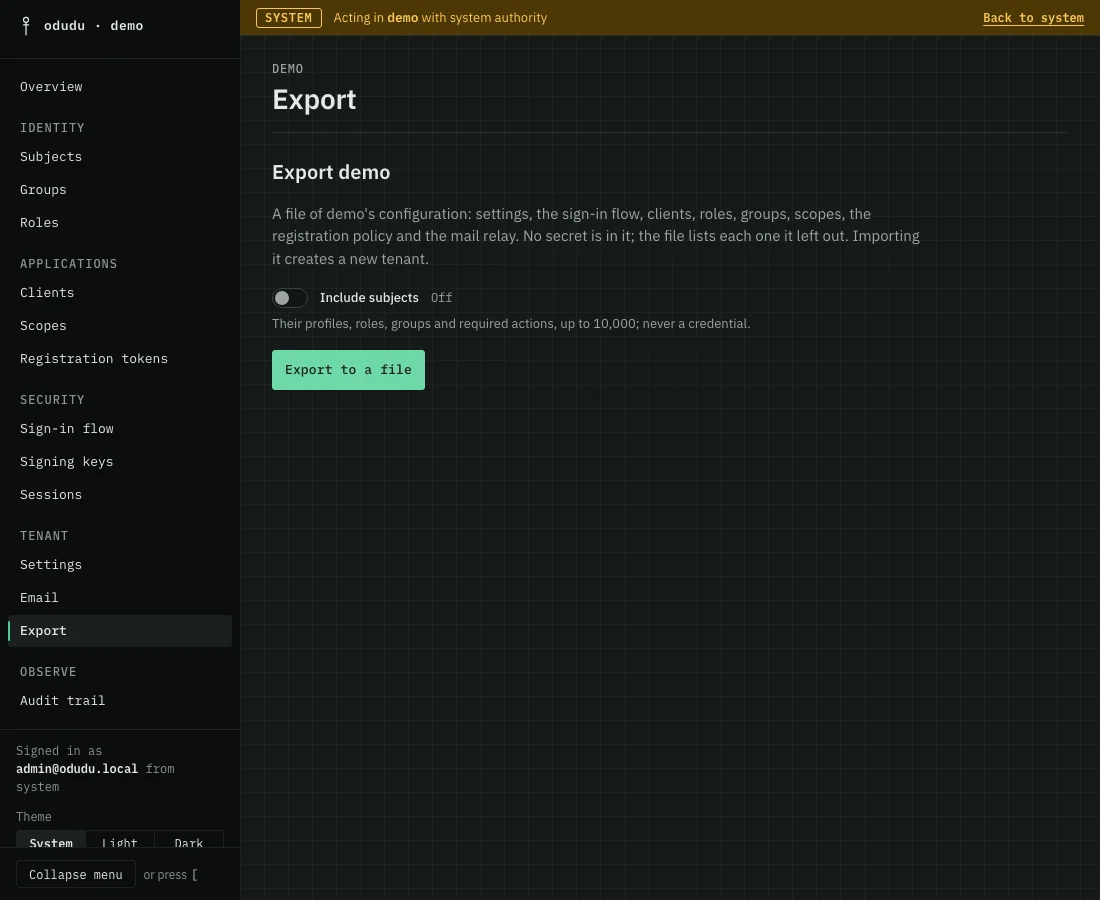Viewport: 1100px width, 900px height.
Task: Click the 'Off' toggle state label
Action: point(441,298)
